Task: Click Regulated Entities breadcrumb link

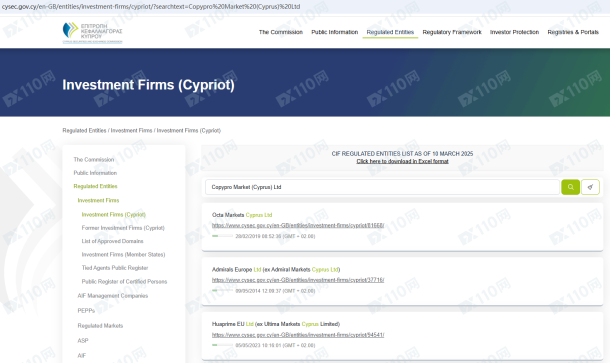Action: pos(84,130)
